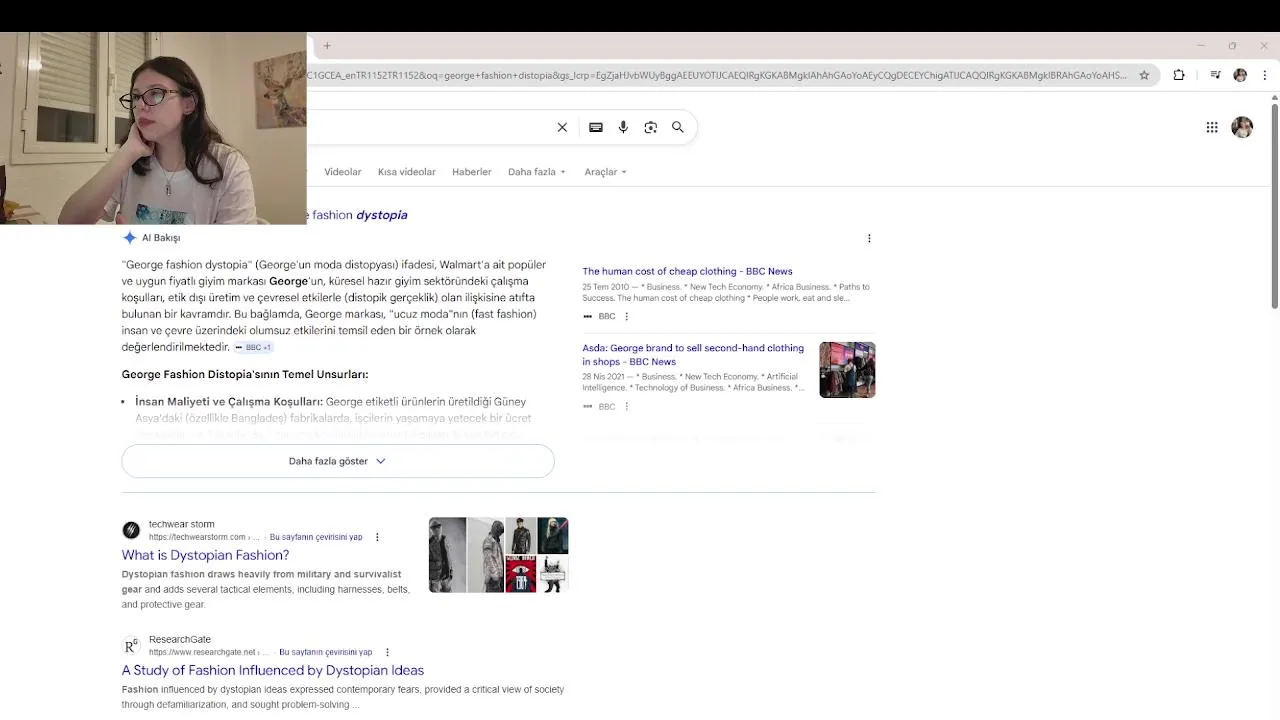The width and height of the screenshot is (1280, 720).
Task: Bookmark this page with the star icon
Action: 1144,75
